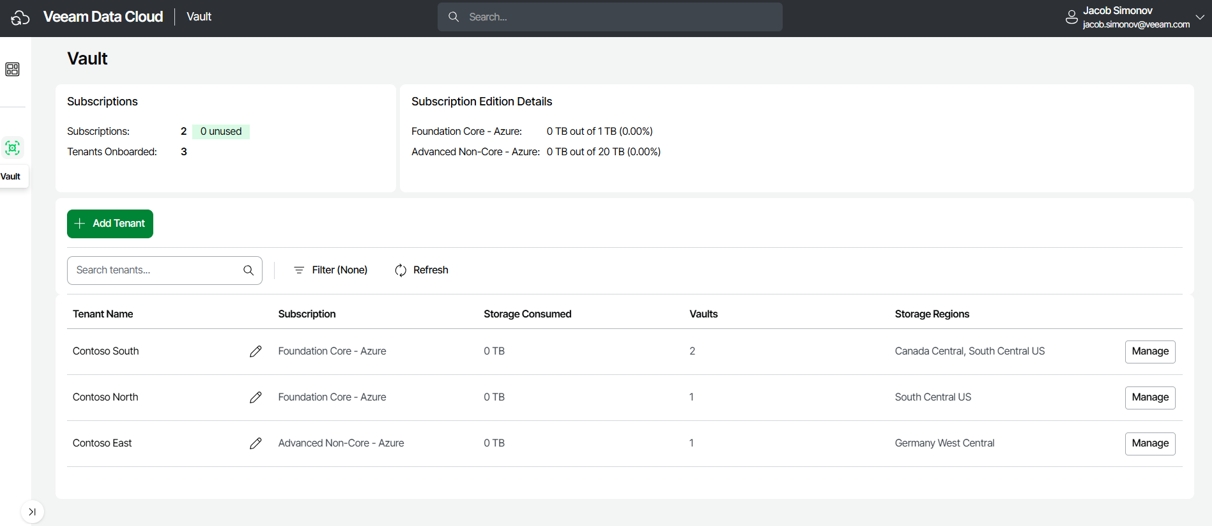Viewport: 1212px width, 526px height.
Task: Open the Filter (None) menu
Action: click(x=330, y=270)
